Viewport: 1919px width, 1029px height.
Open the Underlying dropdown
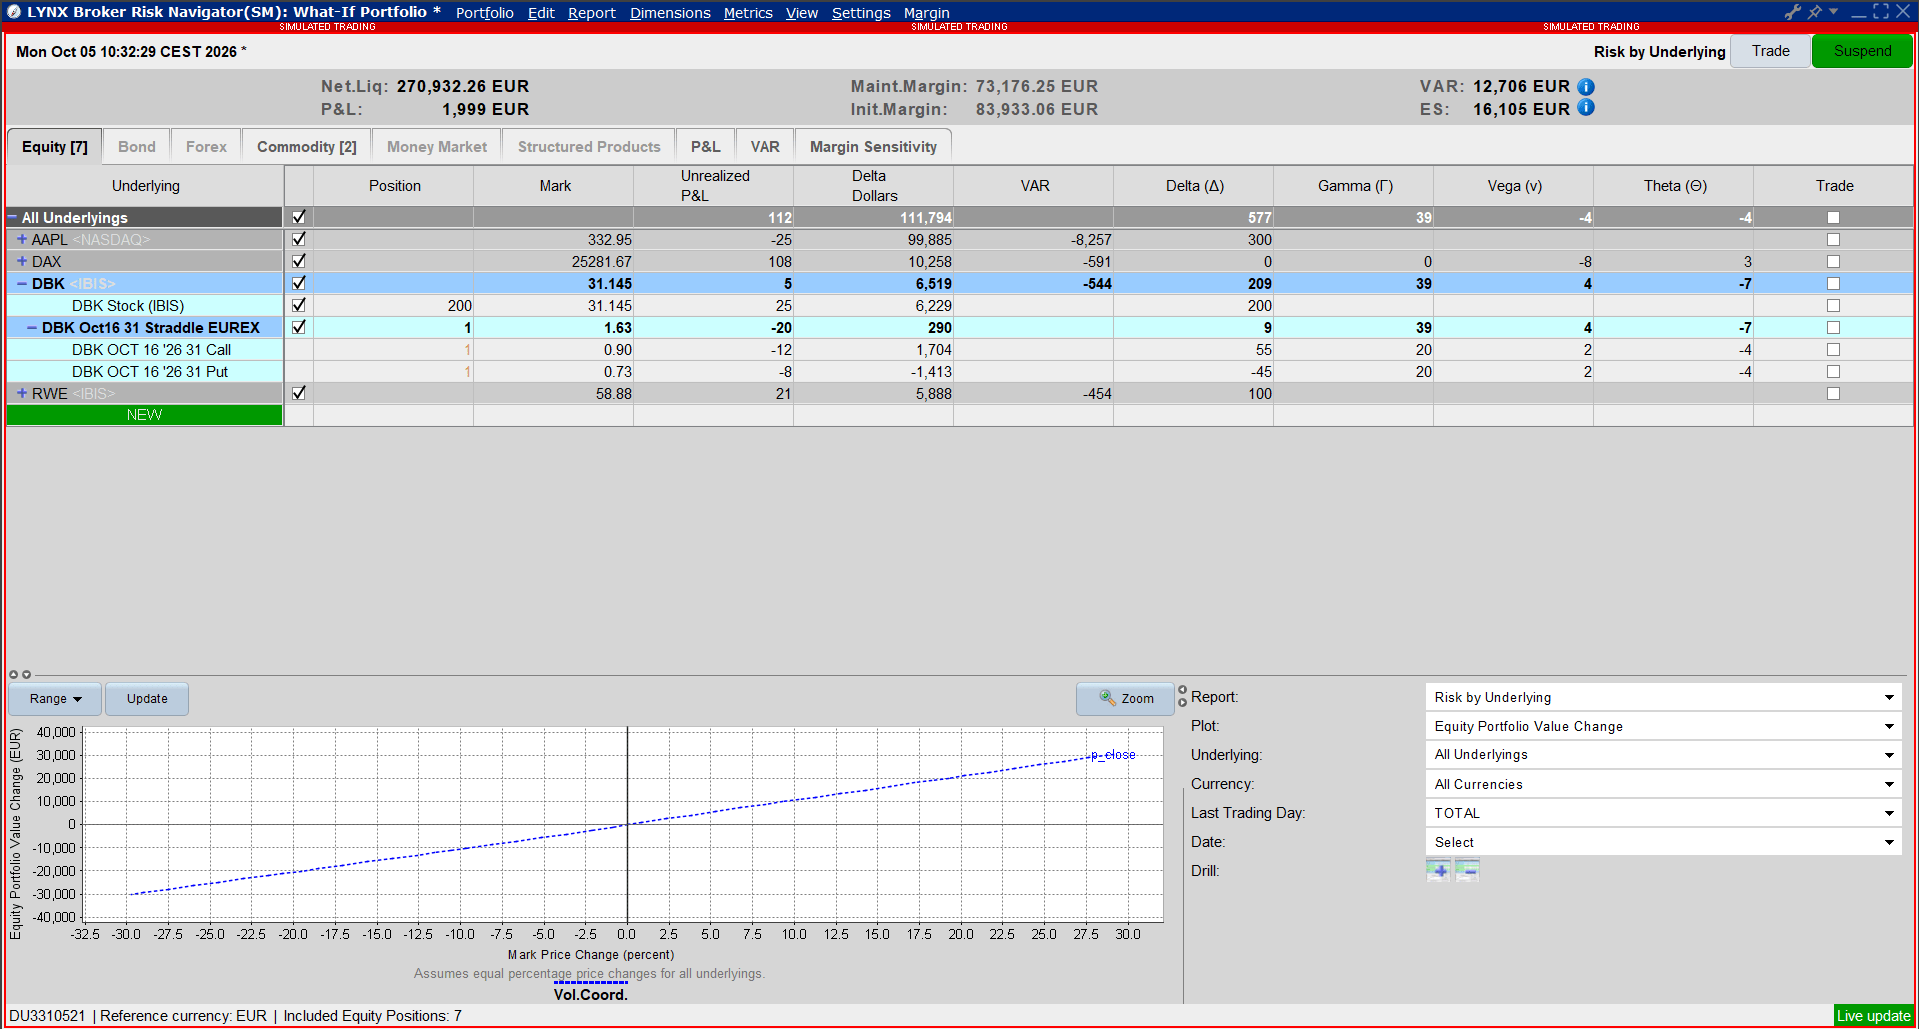coord(1663,755)
